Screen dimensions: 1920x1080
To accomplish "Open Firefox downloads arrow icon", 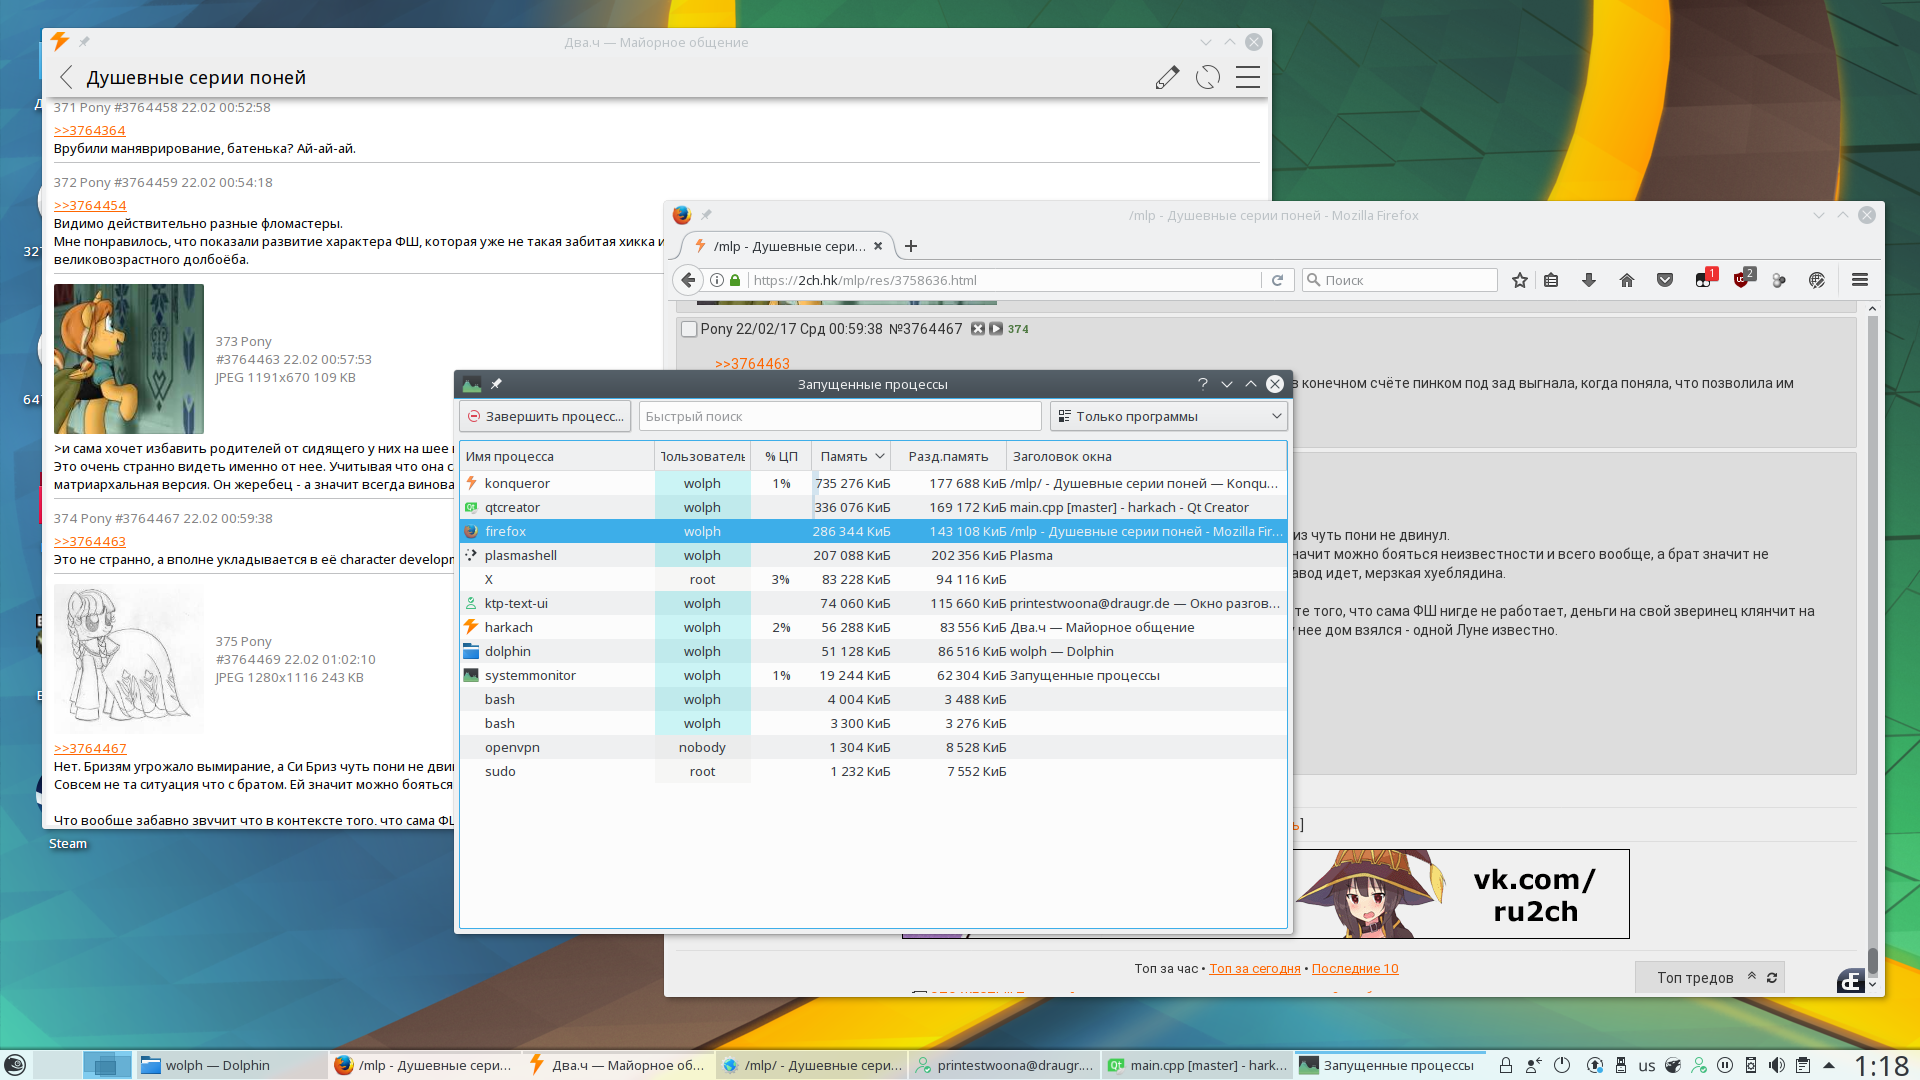I will coord(1589,280).
